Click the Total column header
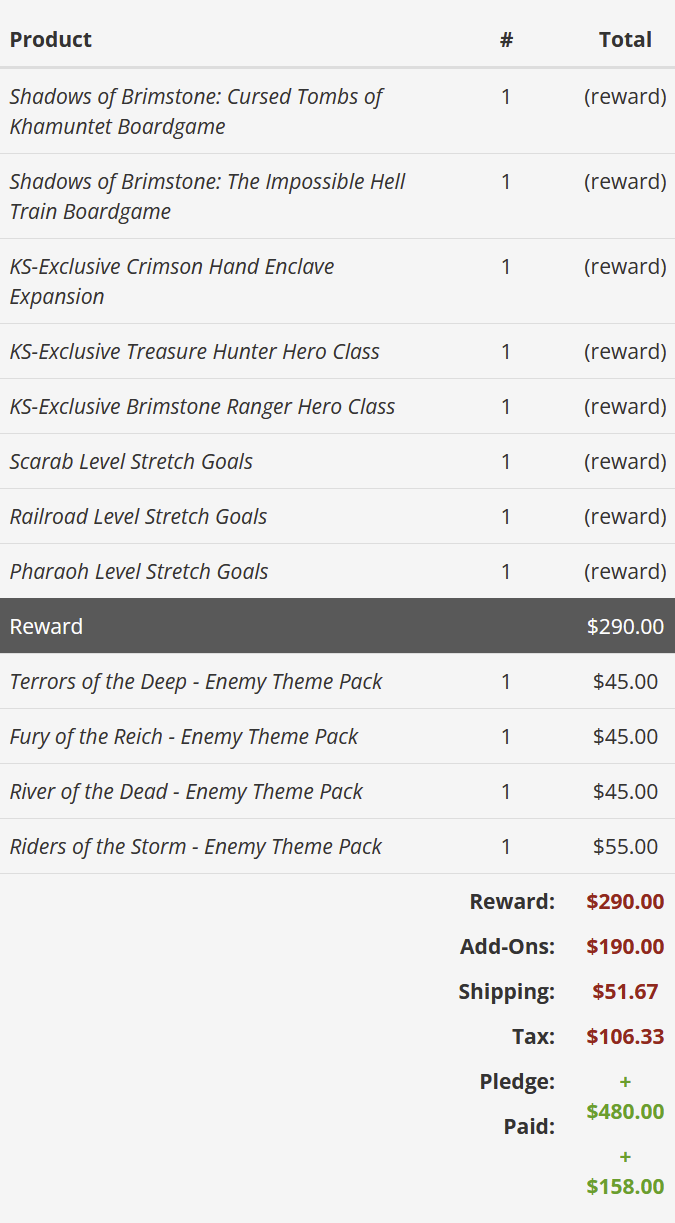The height and width of the screenshot is (1223, 675). (625, 39)
